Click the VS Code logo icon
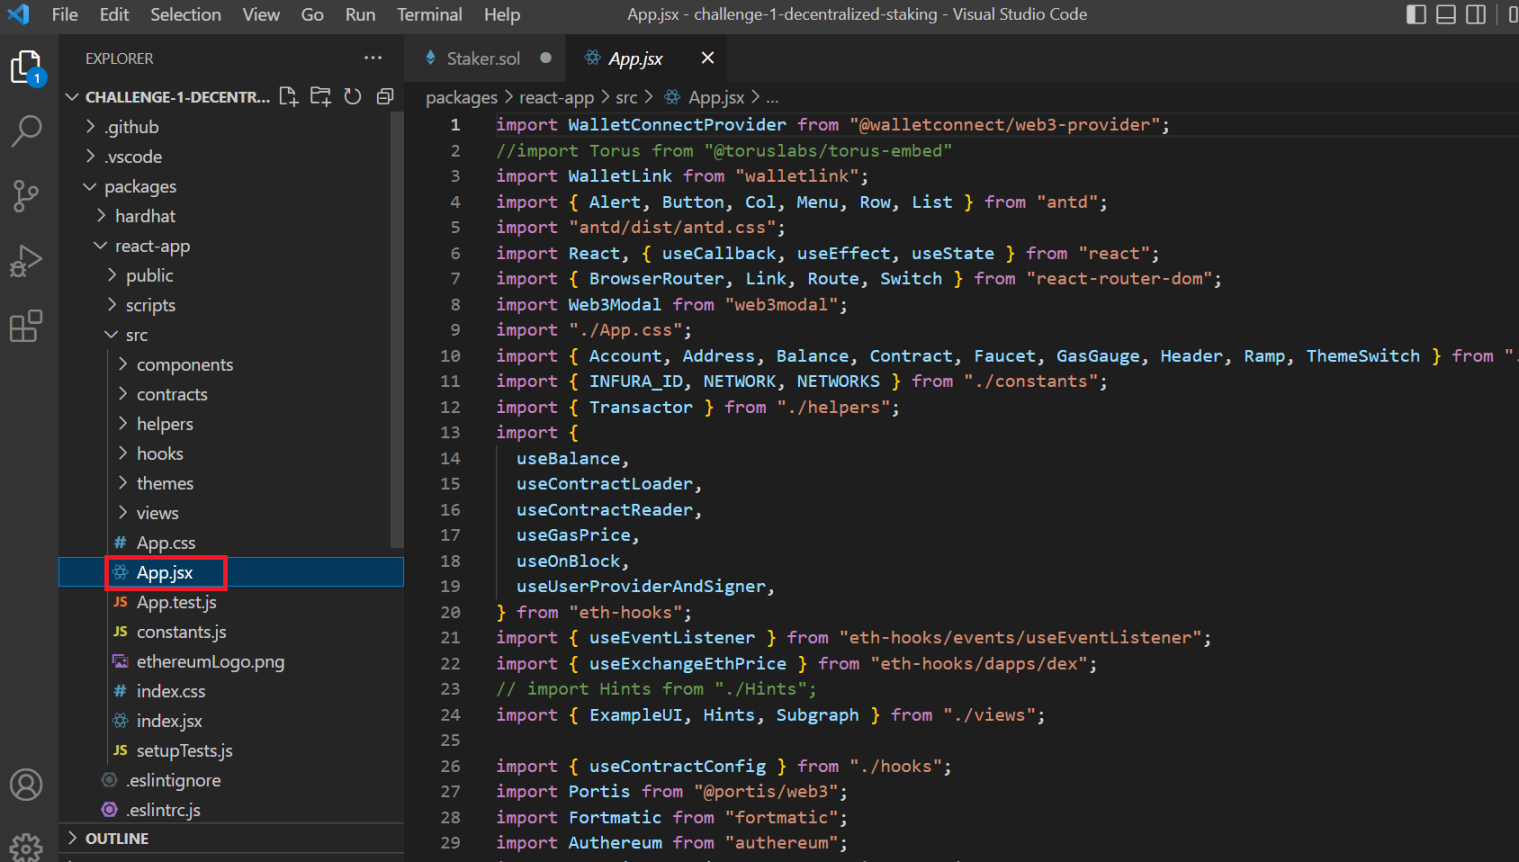The width and height of the screenshot is (1519, 862). 19,14
